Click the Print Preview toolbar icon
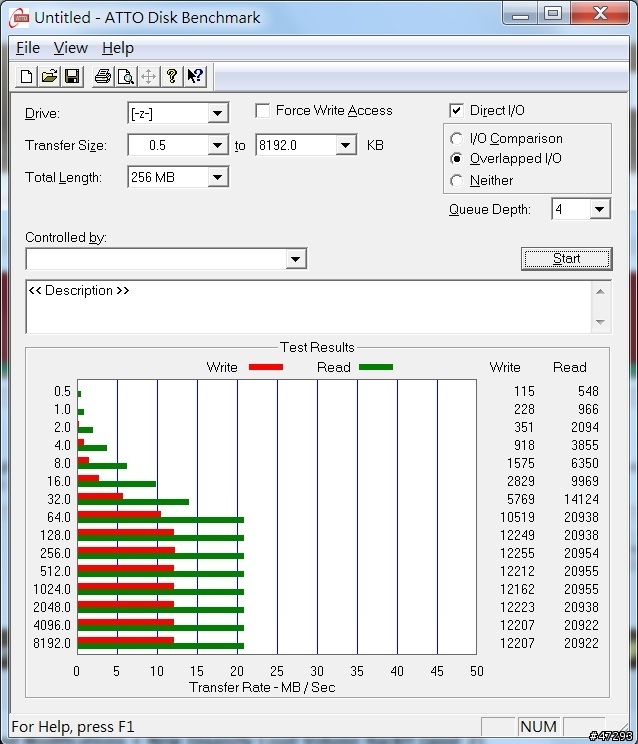Image resolution: width=638 pixels, height=744 pixels. pyautogui.click(x=126, y=76)
